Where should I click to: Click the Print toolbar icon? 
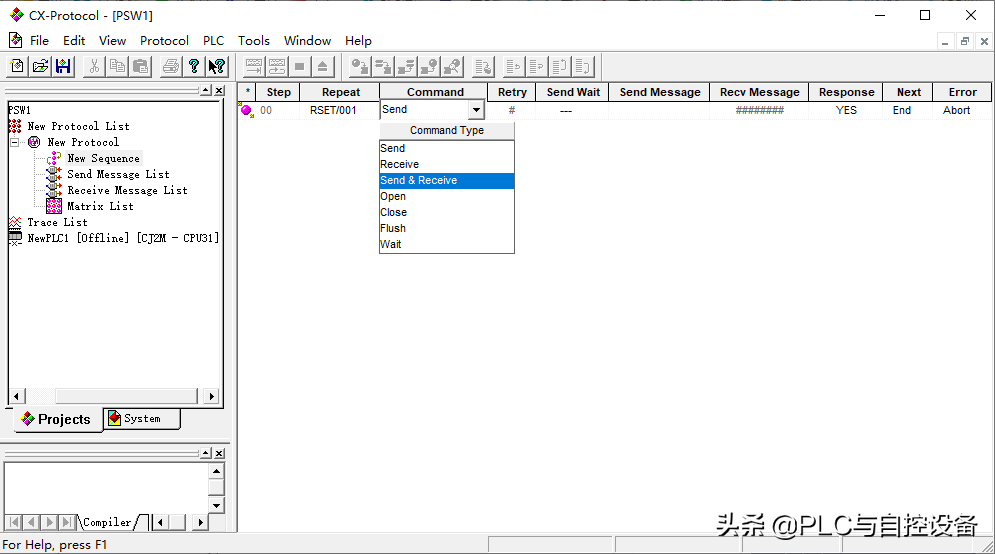[171, 67]
